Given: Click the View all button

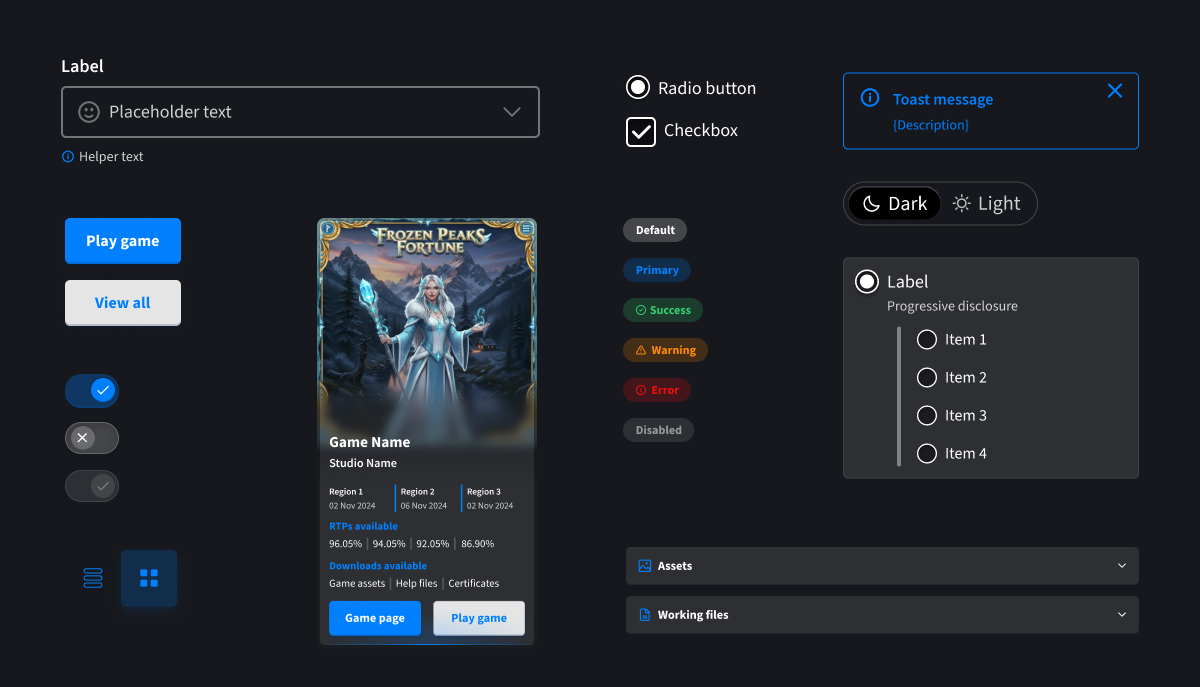Looking at the screenshot, I should [122, 302].
